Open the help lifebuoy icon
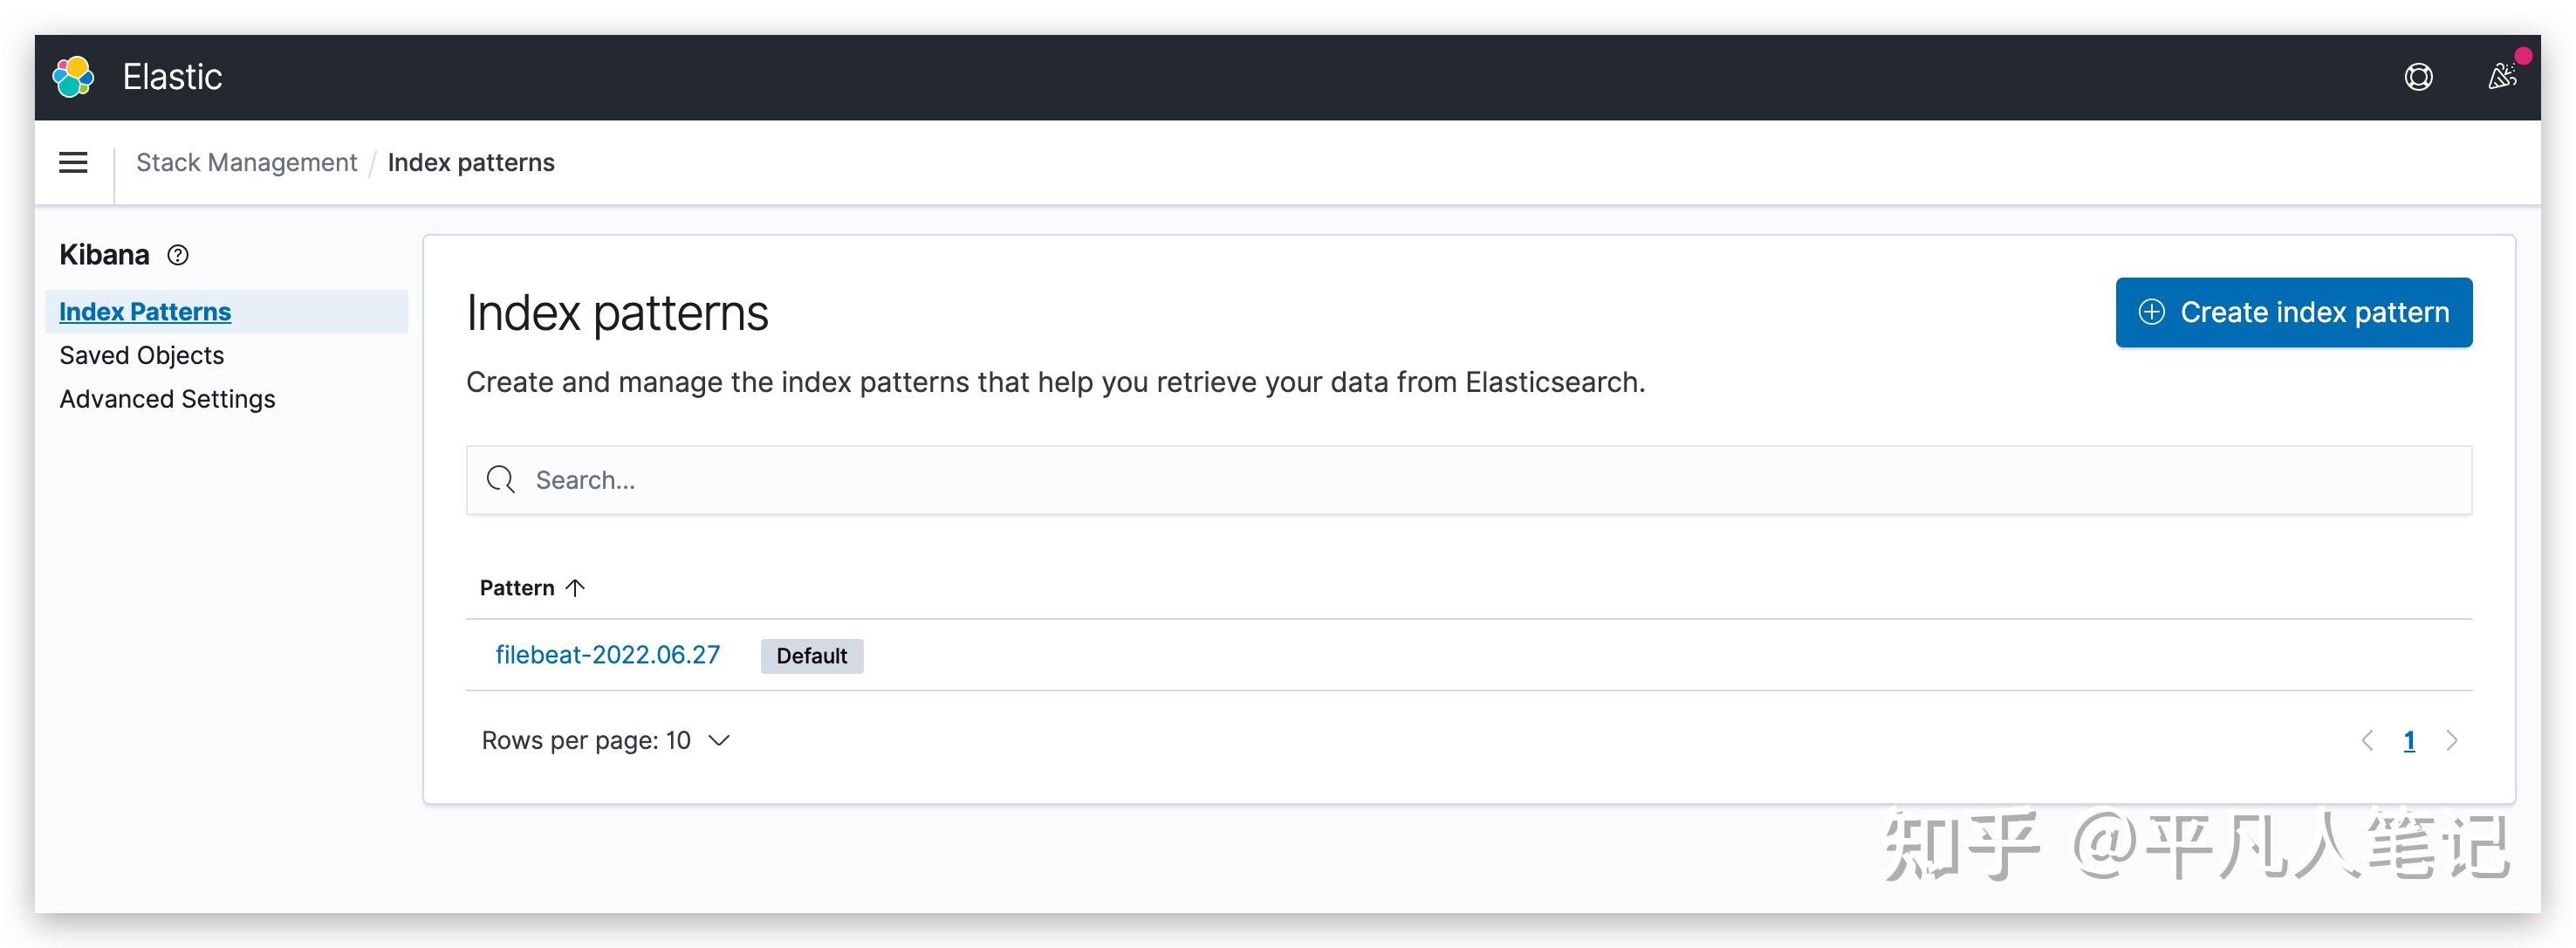The width and height of the screenshot is (2576, 948). click(x=2418, y=77)
